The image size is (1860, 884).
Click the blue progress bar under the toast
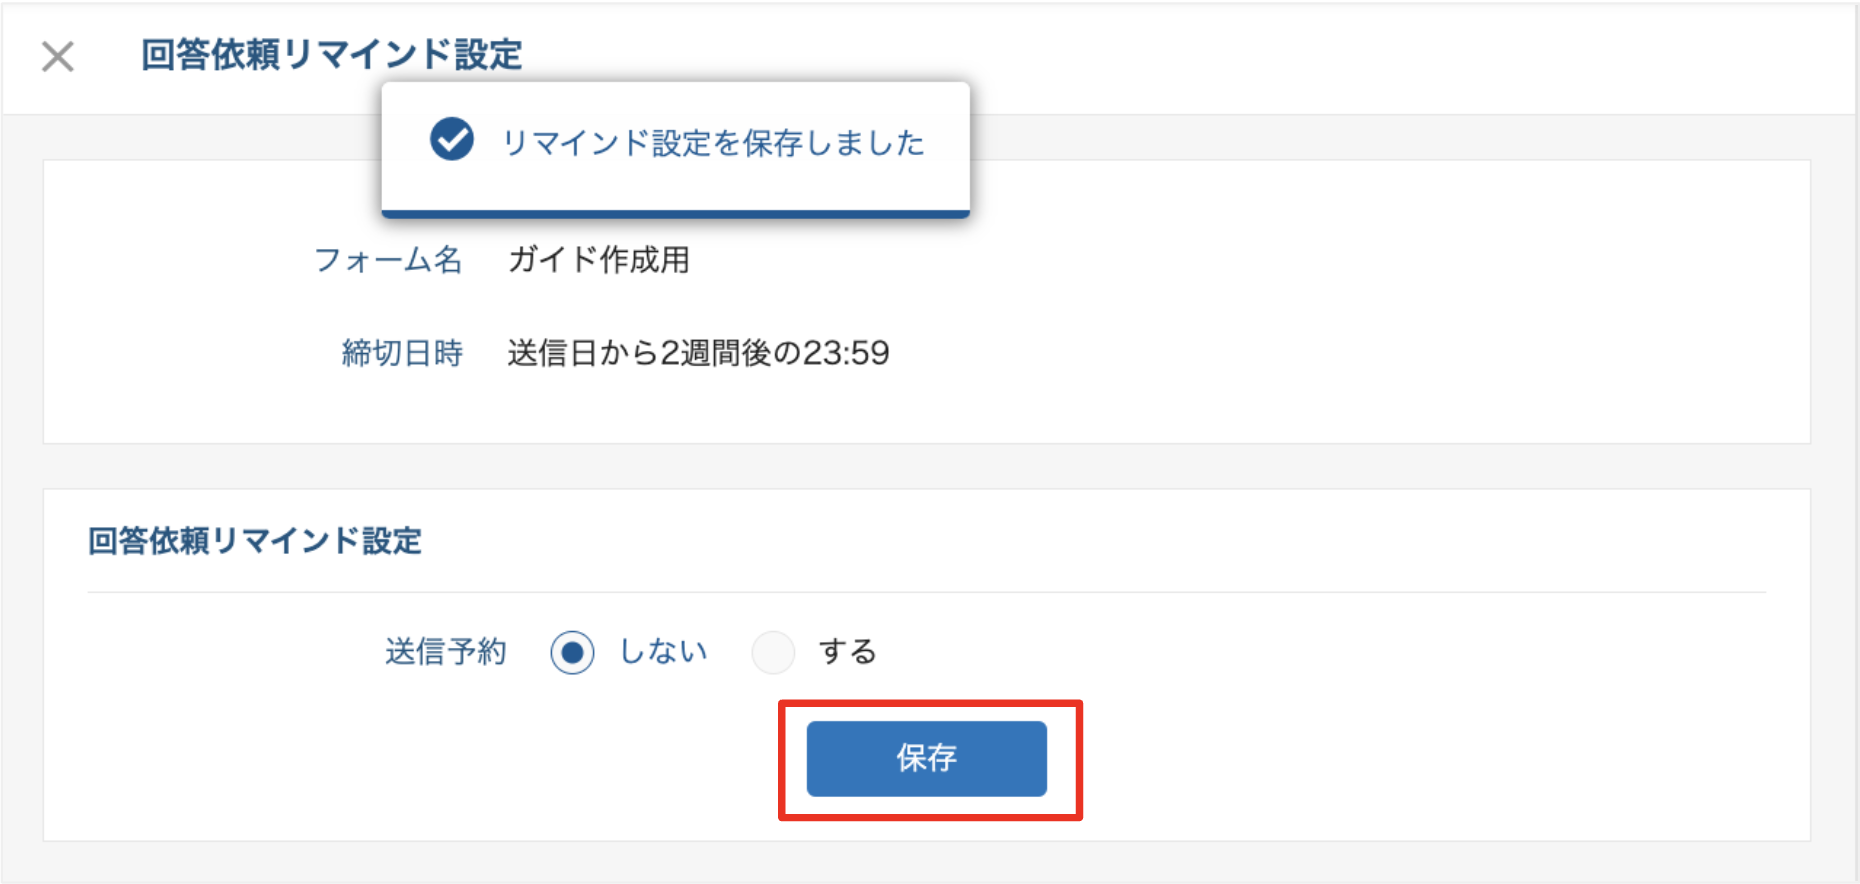676,213
